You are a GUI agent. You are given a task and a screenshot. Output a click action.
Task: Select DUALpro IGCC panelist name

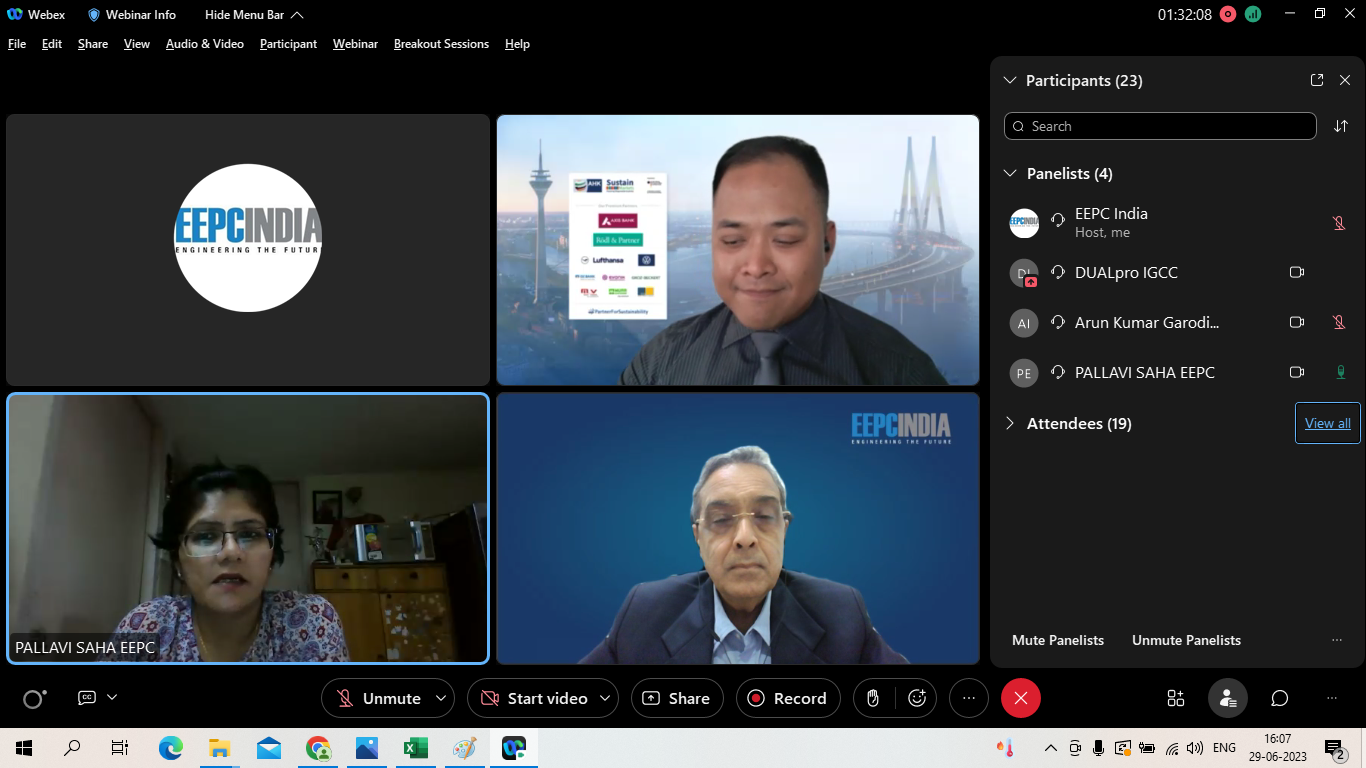[1126, 272]
